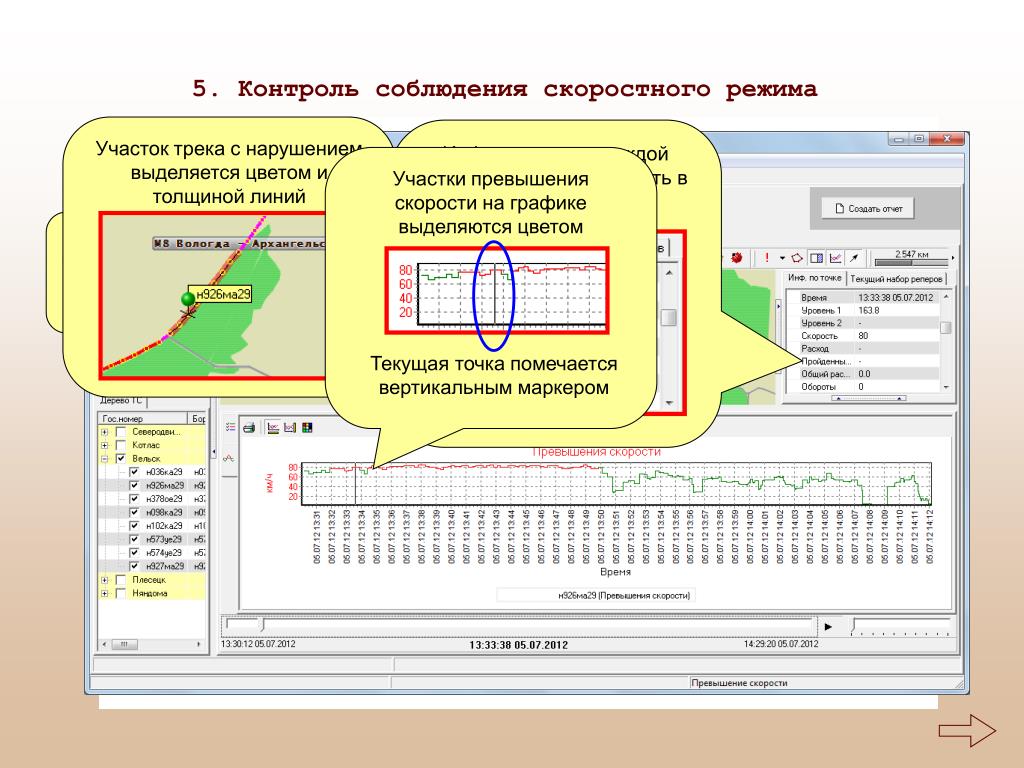Uncheck vehicle н926ма29
Viewport: 1024px width, 768px height.
[x=135, y=485]
